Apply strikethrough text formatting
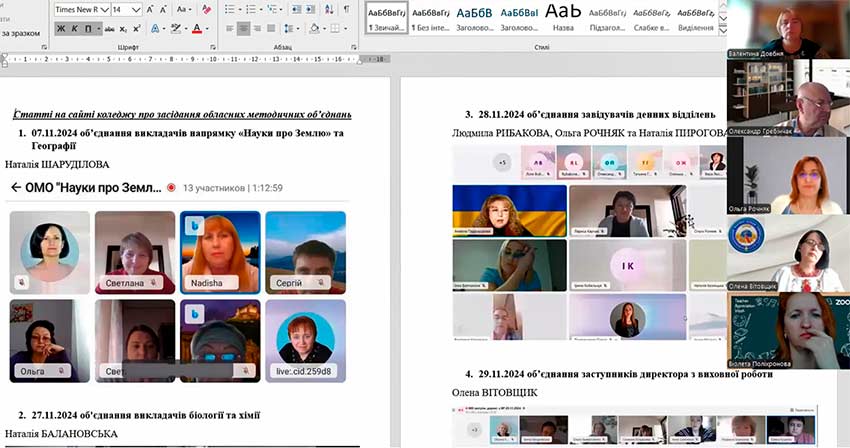This screenshot has width=850, height=448. coord(110,29)
